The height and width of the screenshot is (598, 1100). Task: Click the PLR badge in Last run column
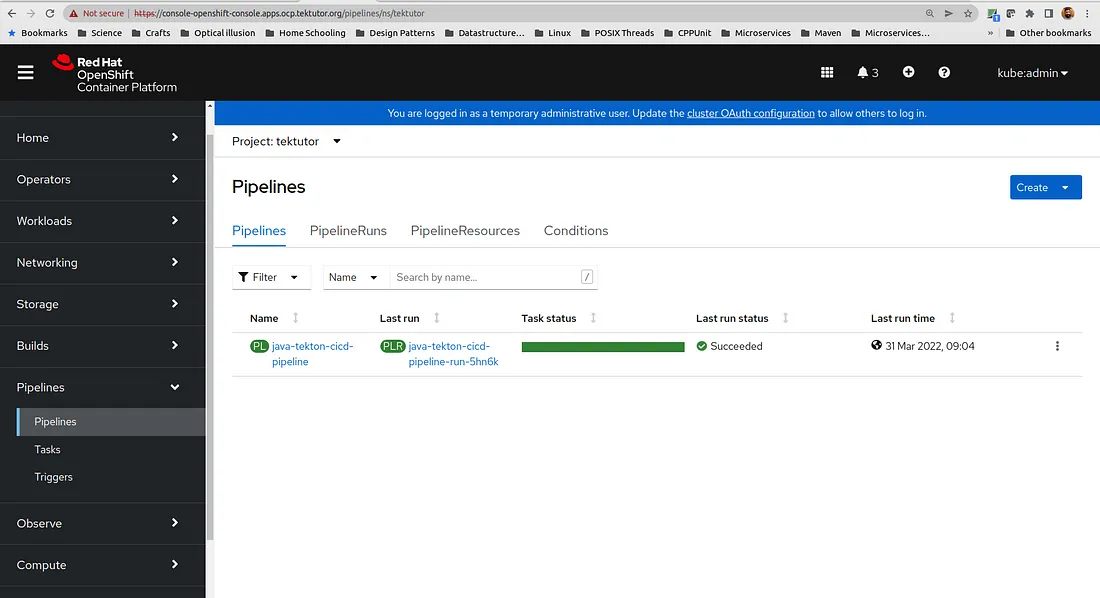point(393,346)
